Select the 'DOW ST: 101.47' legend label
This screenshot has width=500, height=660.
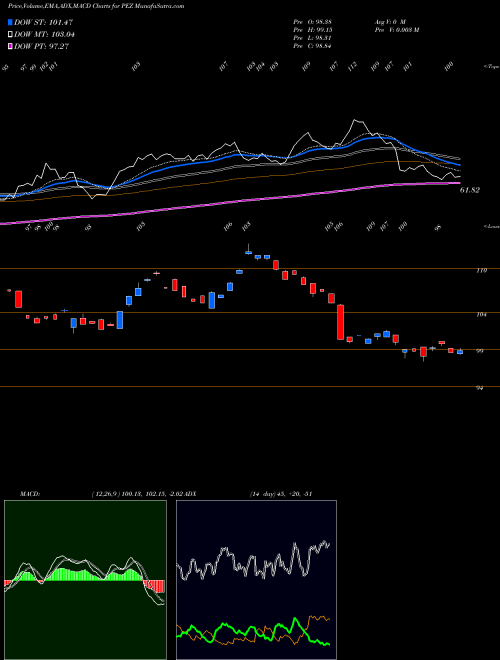coord(44,22)
